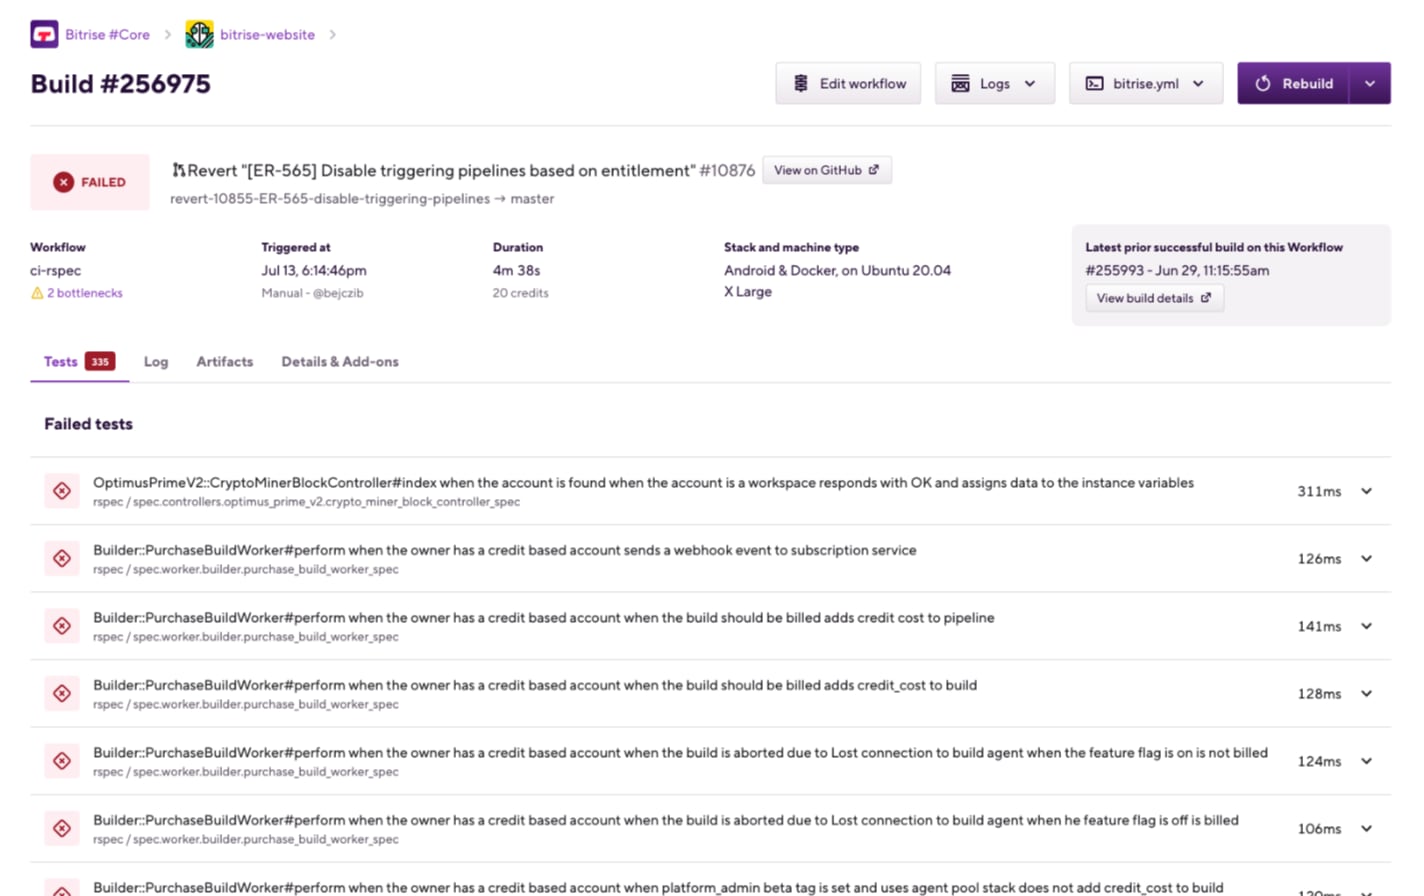This screenshot has height=896, width=1424.
Task: Open the Rebuild options dropdown arrow
Action: 1370,84
